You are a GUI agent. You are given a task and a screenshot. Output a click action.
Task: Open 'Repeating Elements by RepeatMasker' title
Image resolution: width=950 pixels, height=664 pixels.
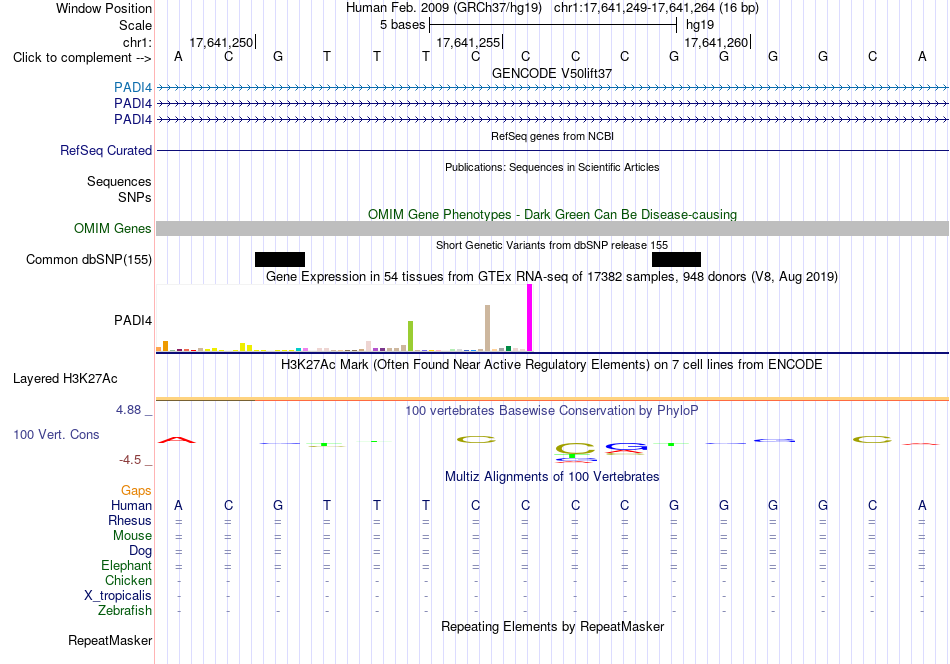[552, 627]
